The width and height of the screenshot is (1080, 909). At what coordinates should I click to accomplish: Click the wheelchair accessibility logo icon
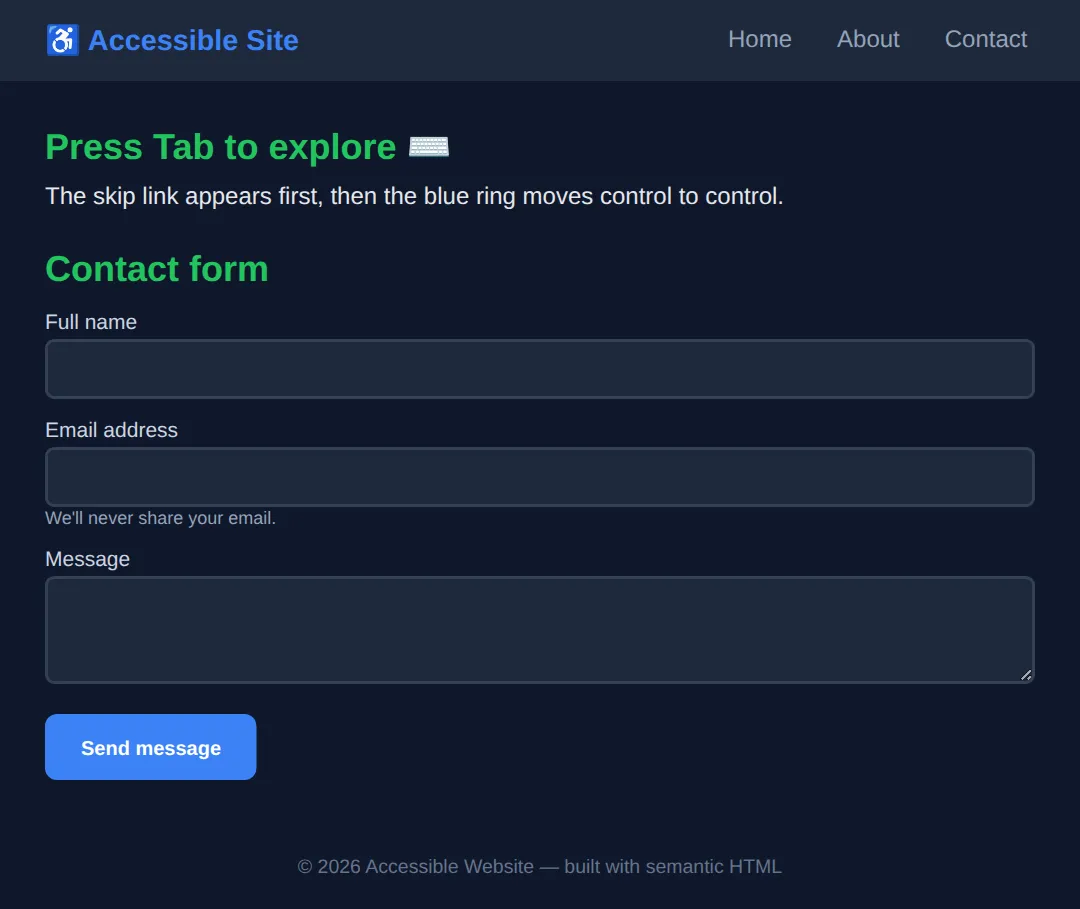[63, 40]
